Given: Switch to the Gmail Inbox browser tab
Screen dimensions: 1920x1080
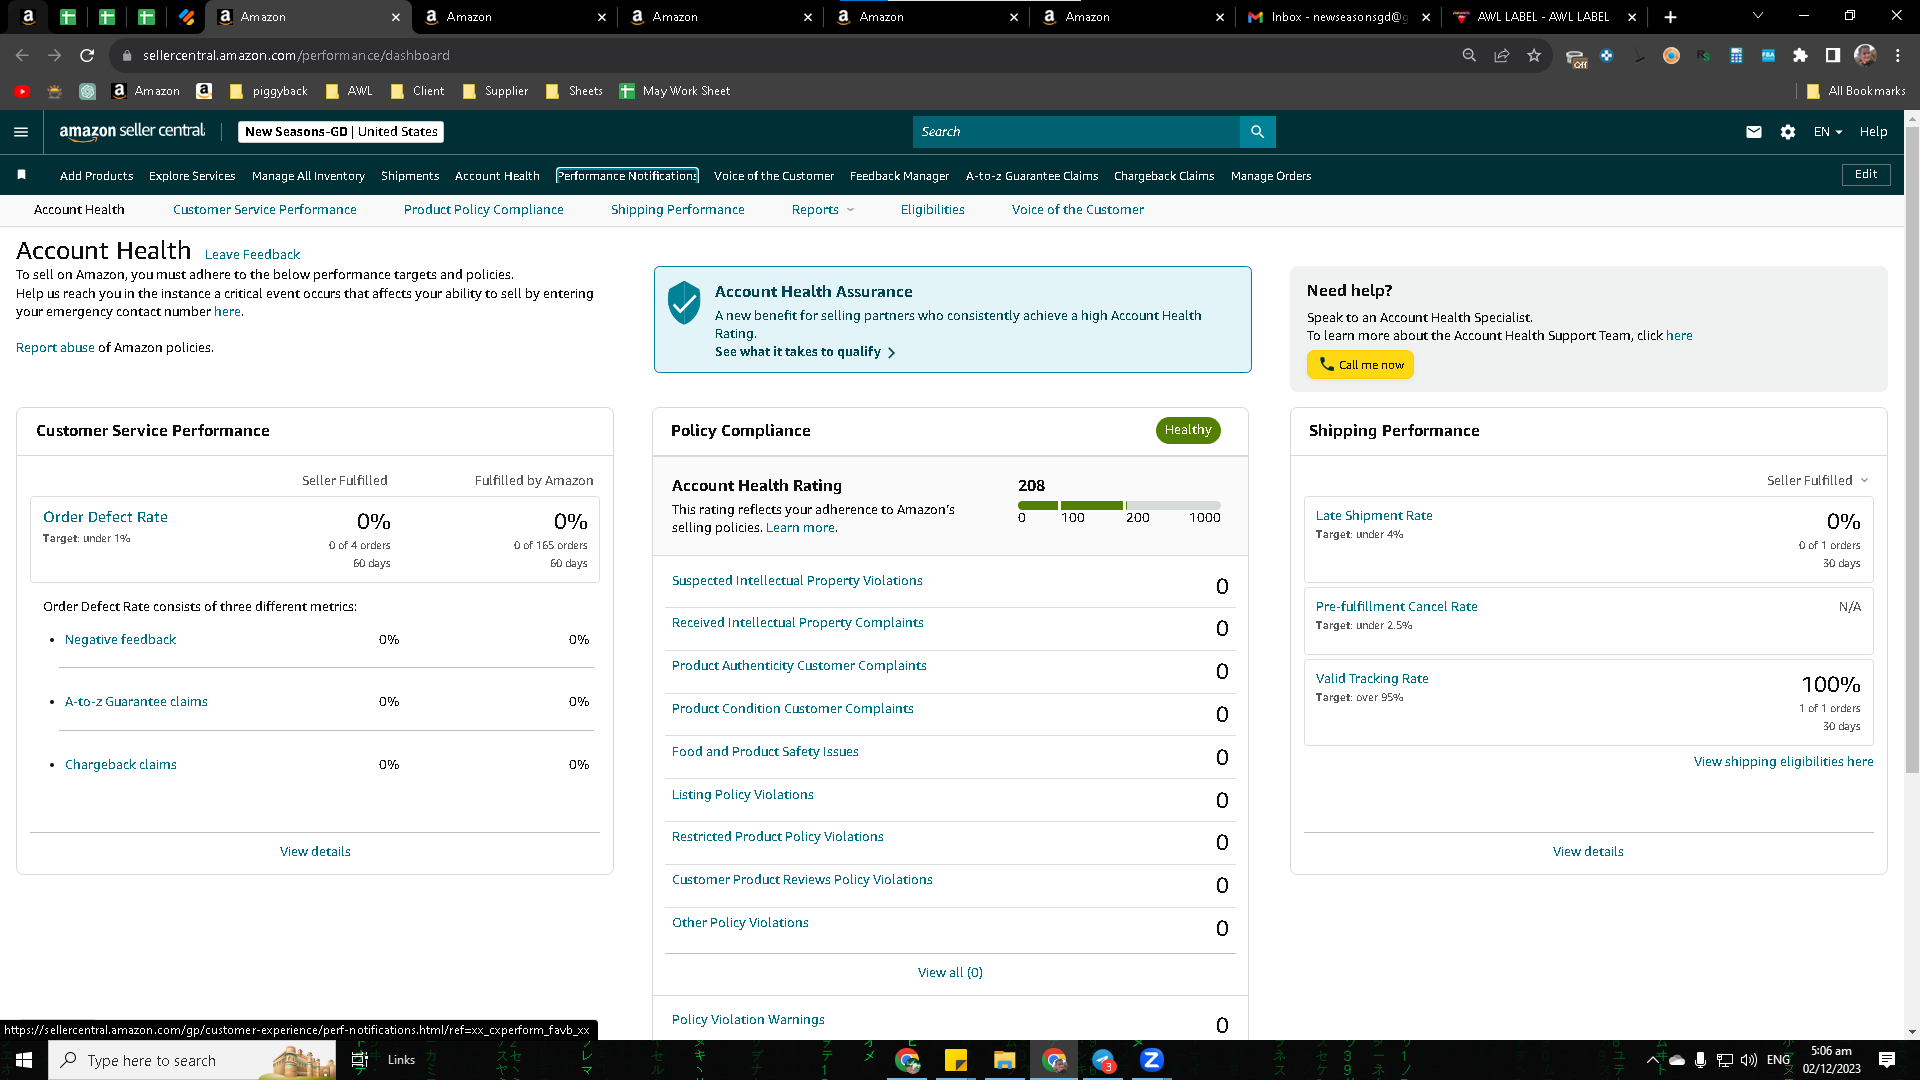Looking at the screenshot, I should (x=1339, y=17).
